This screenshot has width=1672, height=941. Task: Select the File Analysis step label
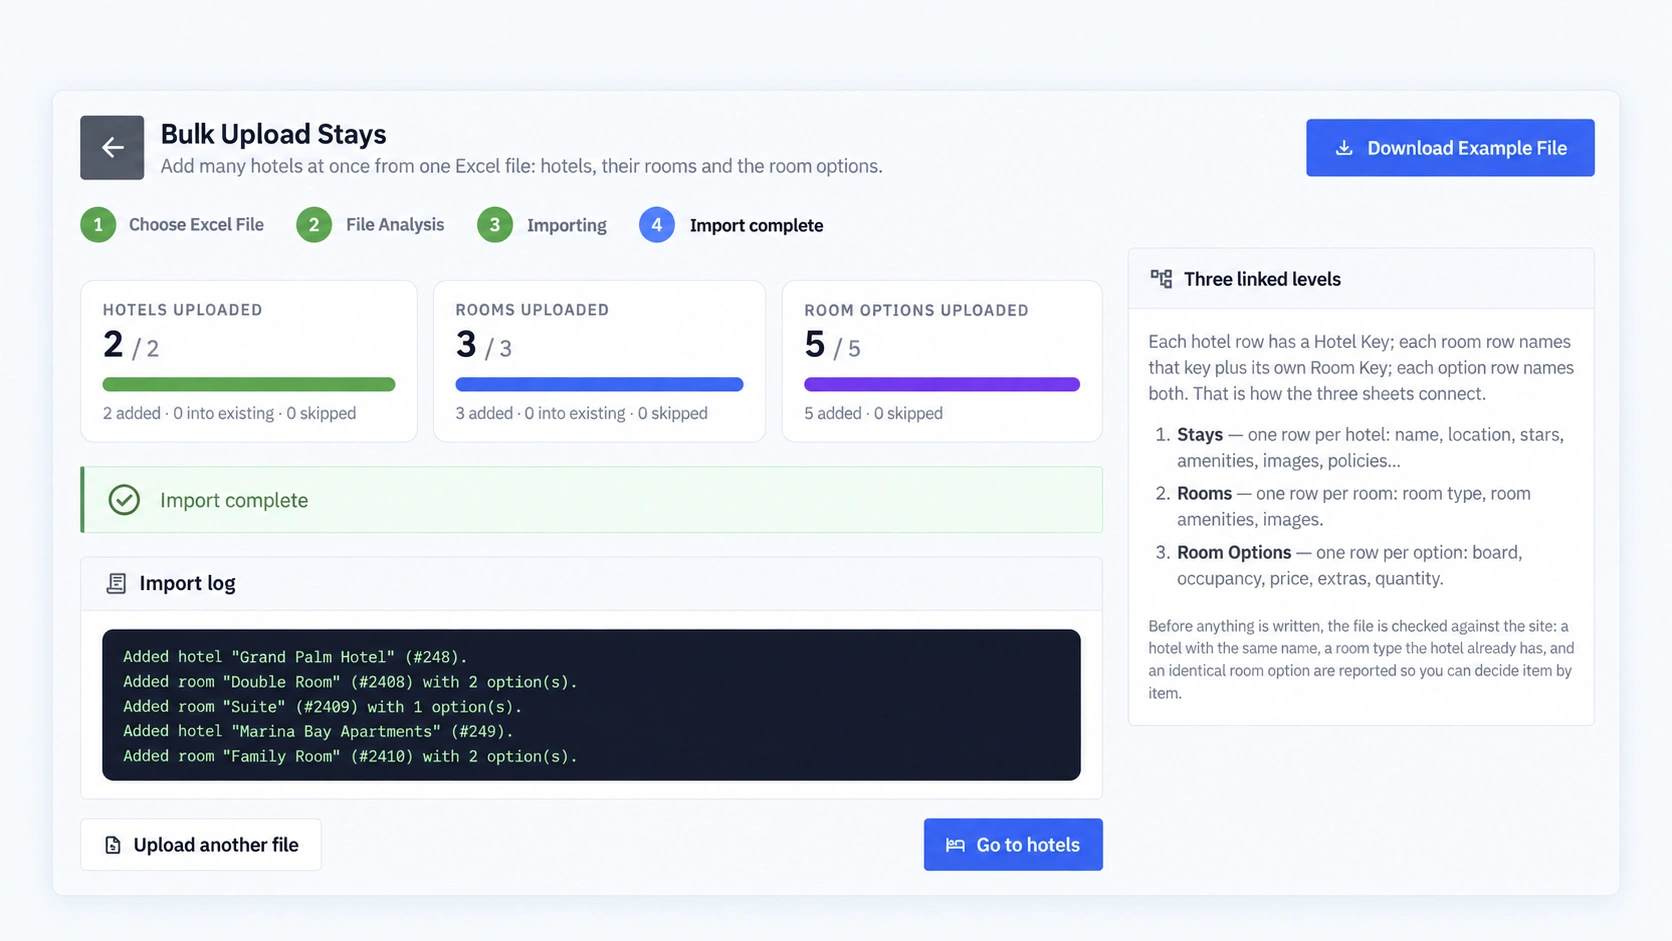pyautogui.click(x=395, y=225)
